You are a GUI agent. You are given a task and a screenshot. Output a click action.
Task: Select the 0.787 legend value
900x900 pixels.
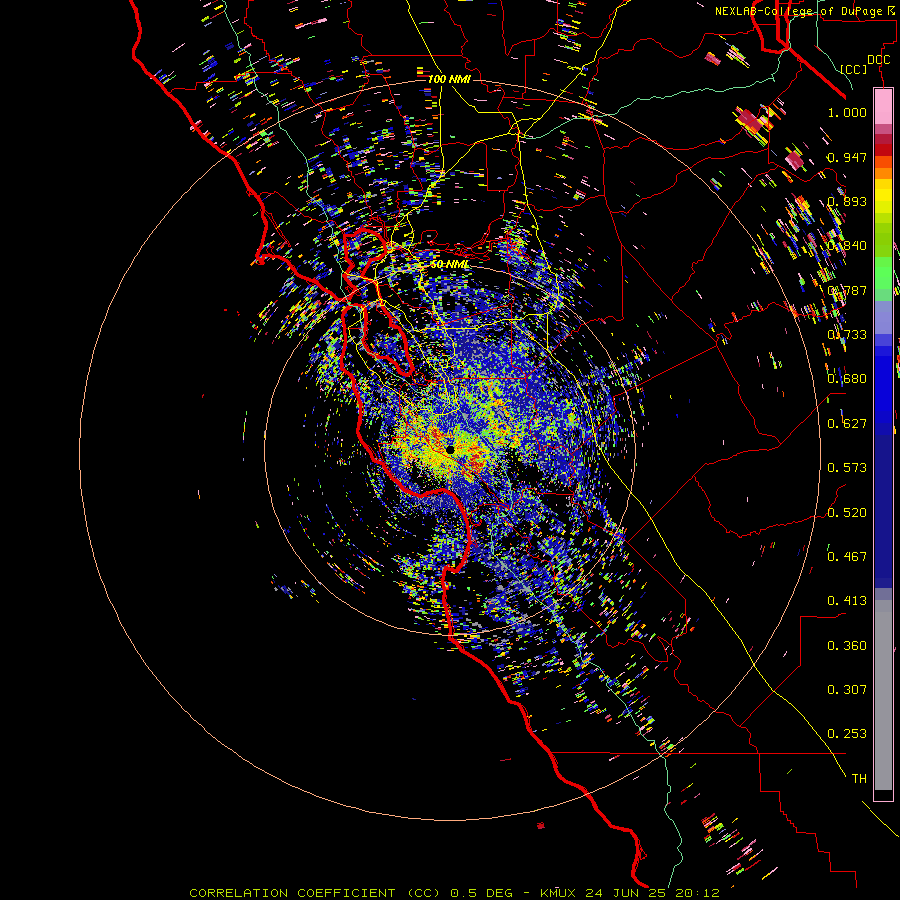(847, 290)
